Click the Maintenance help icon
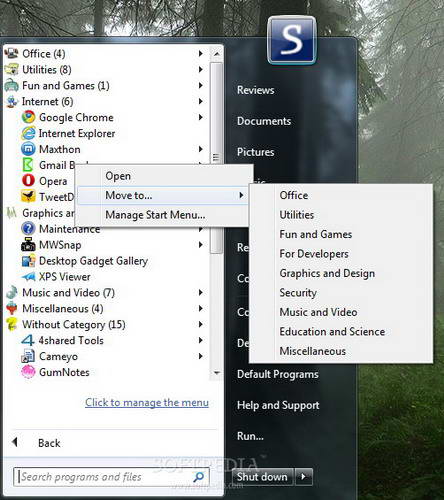444x500 pixels. 28,229
